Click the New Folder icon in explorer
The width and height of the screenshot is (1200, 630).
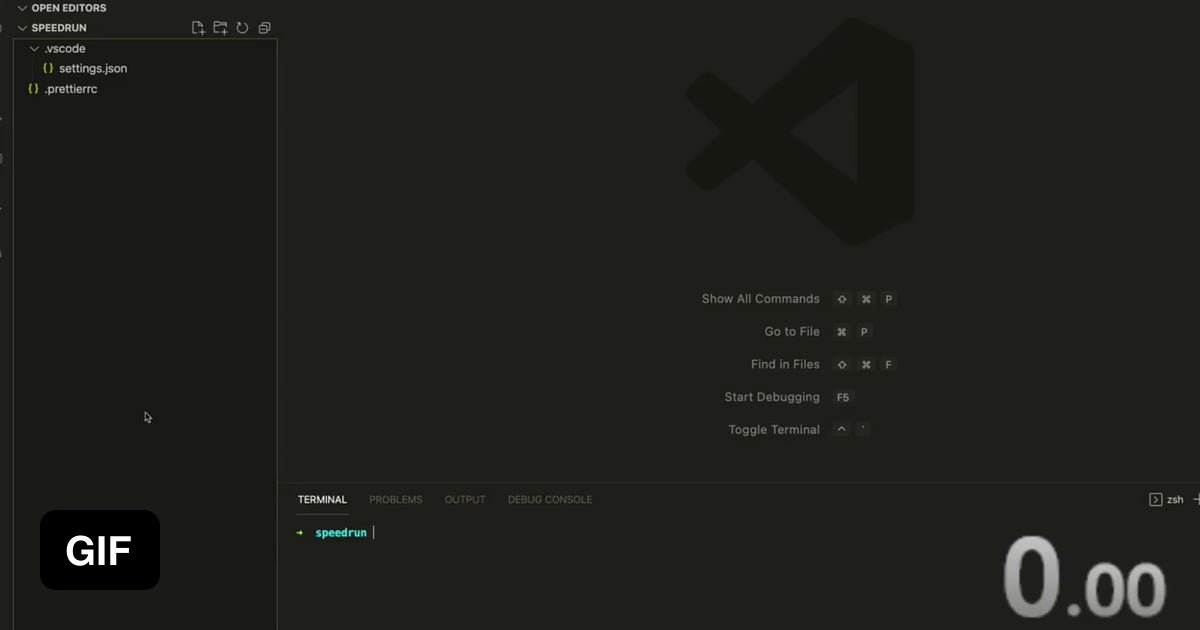(220, 28)
